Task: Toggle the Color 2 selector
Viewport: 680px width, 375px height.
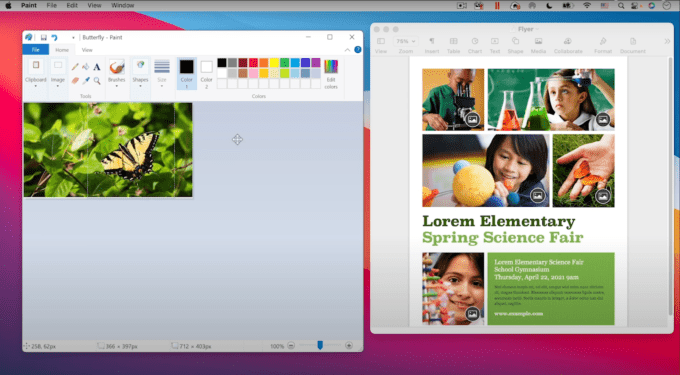Action: tap(206, 74)
